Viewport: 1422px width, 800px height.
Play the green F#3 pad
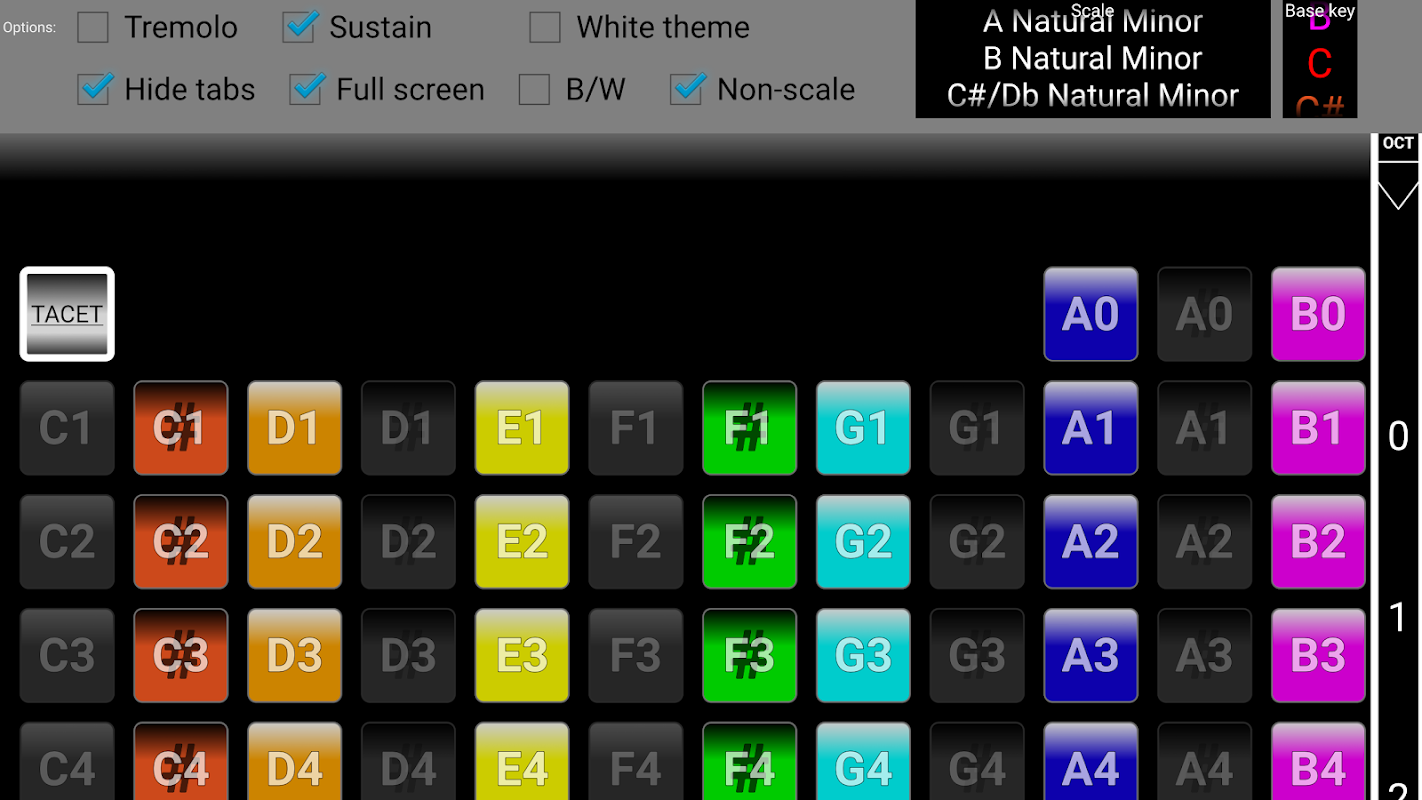tap(749, 656)
